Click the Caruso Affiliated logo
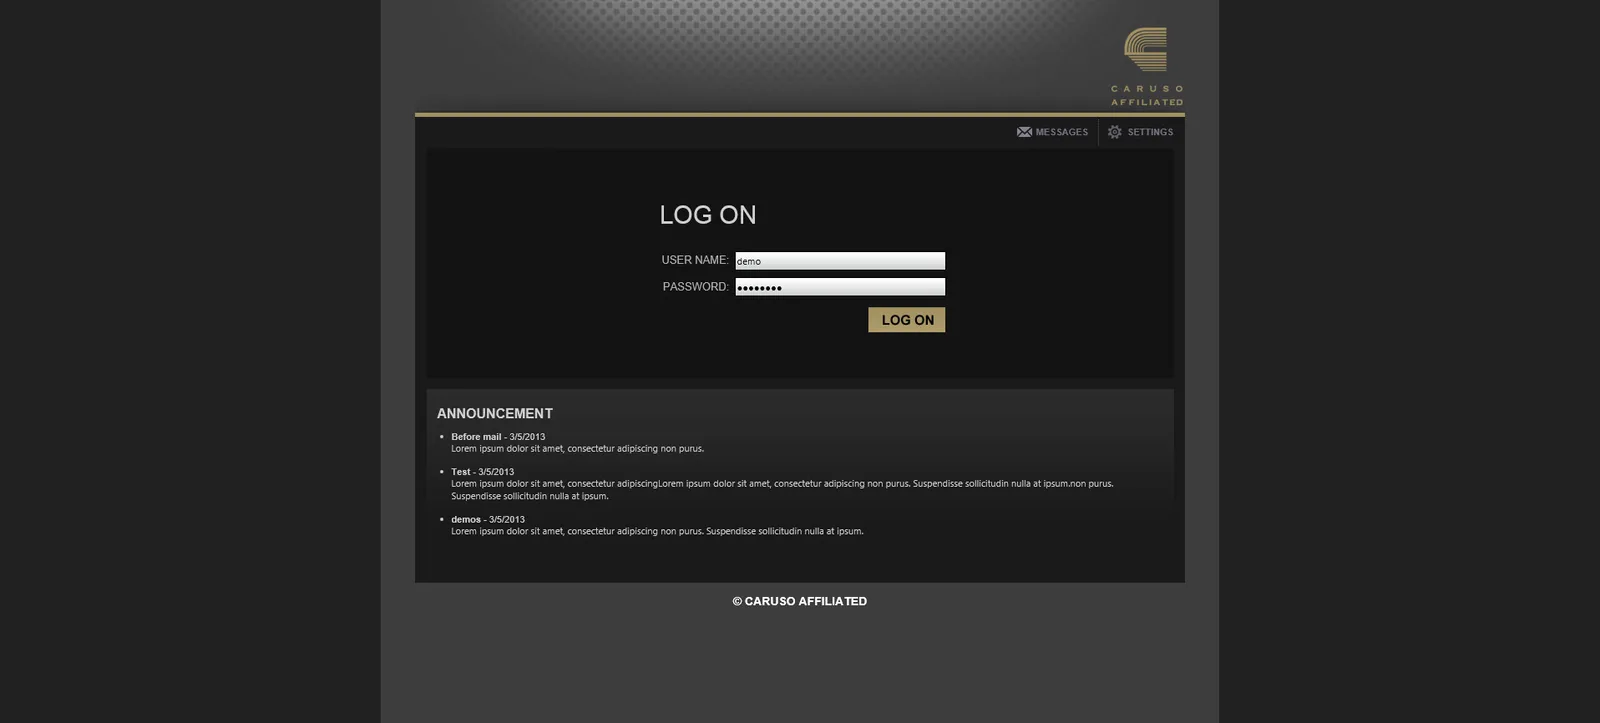This screenshot has height=723, width=1600. coord(1146,66)
